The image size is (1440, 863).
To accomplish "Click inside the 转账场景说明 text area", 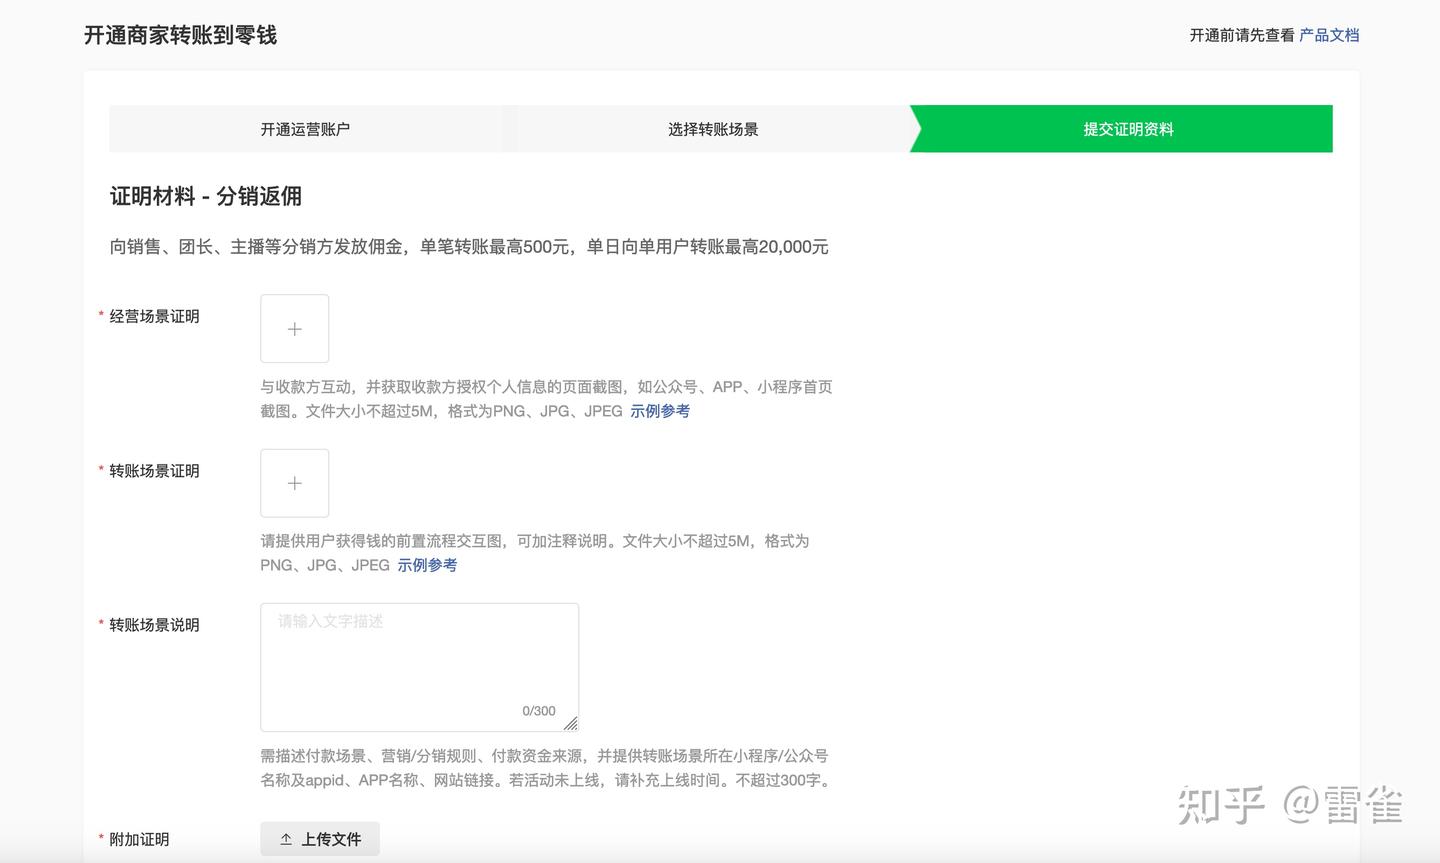I will tap(419, 660).
